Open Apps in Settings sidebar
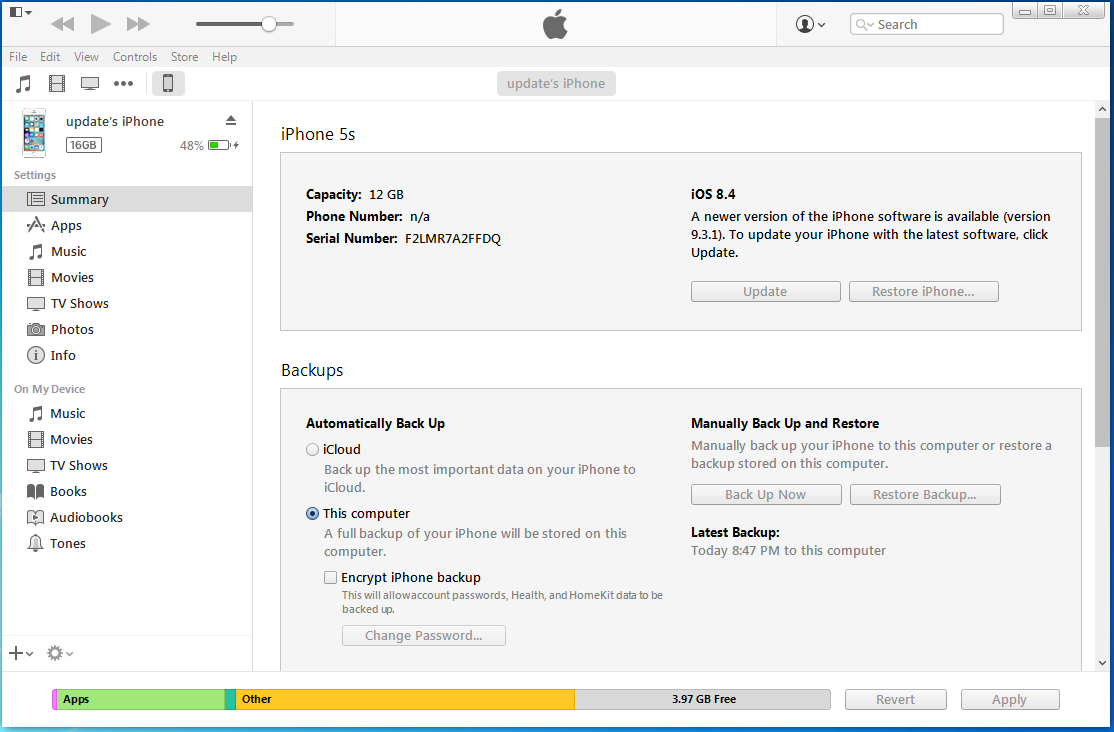Viewport: 1114px width, 732px height. point(127,225)
